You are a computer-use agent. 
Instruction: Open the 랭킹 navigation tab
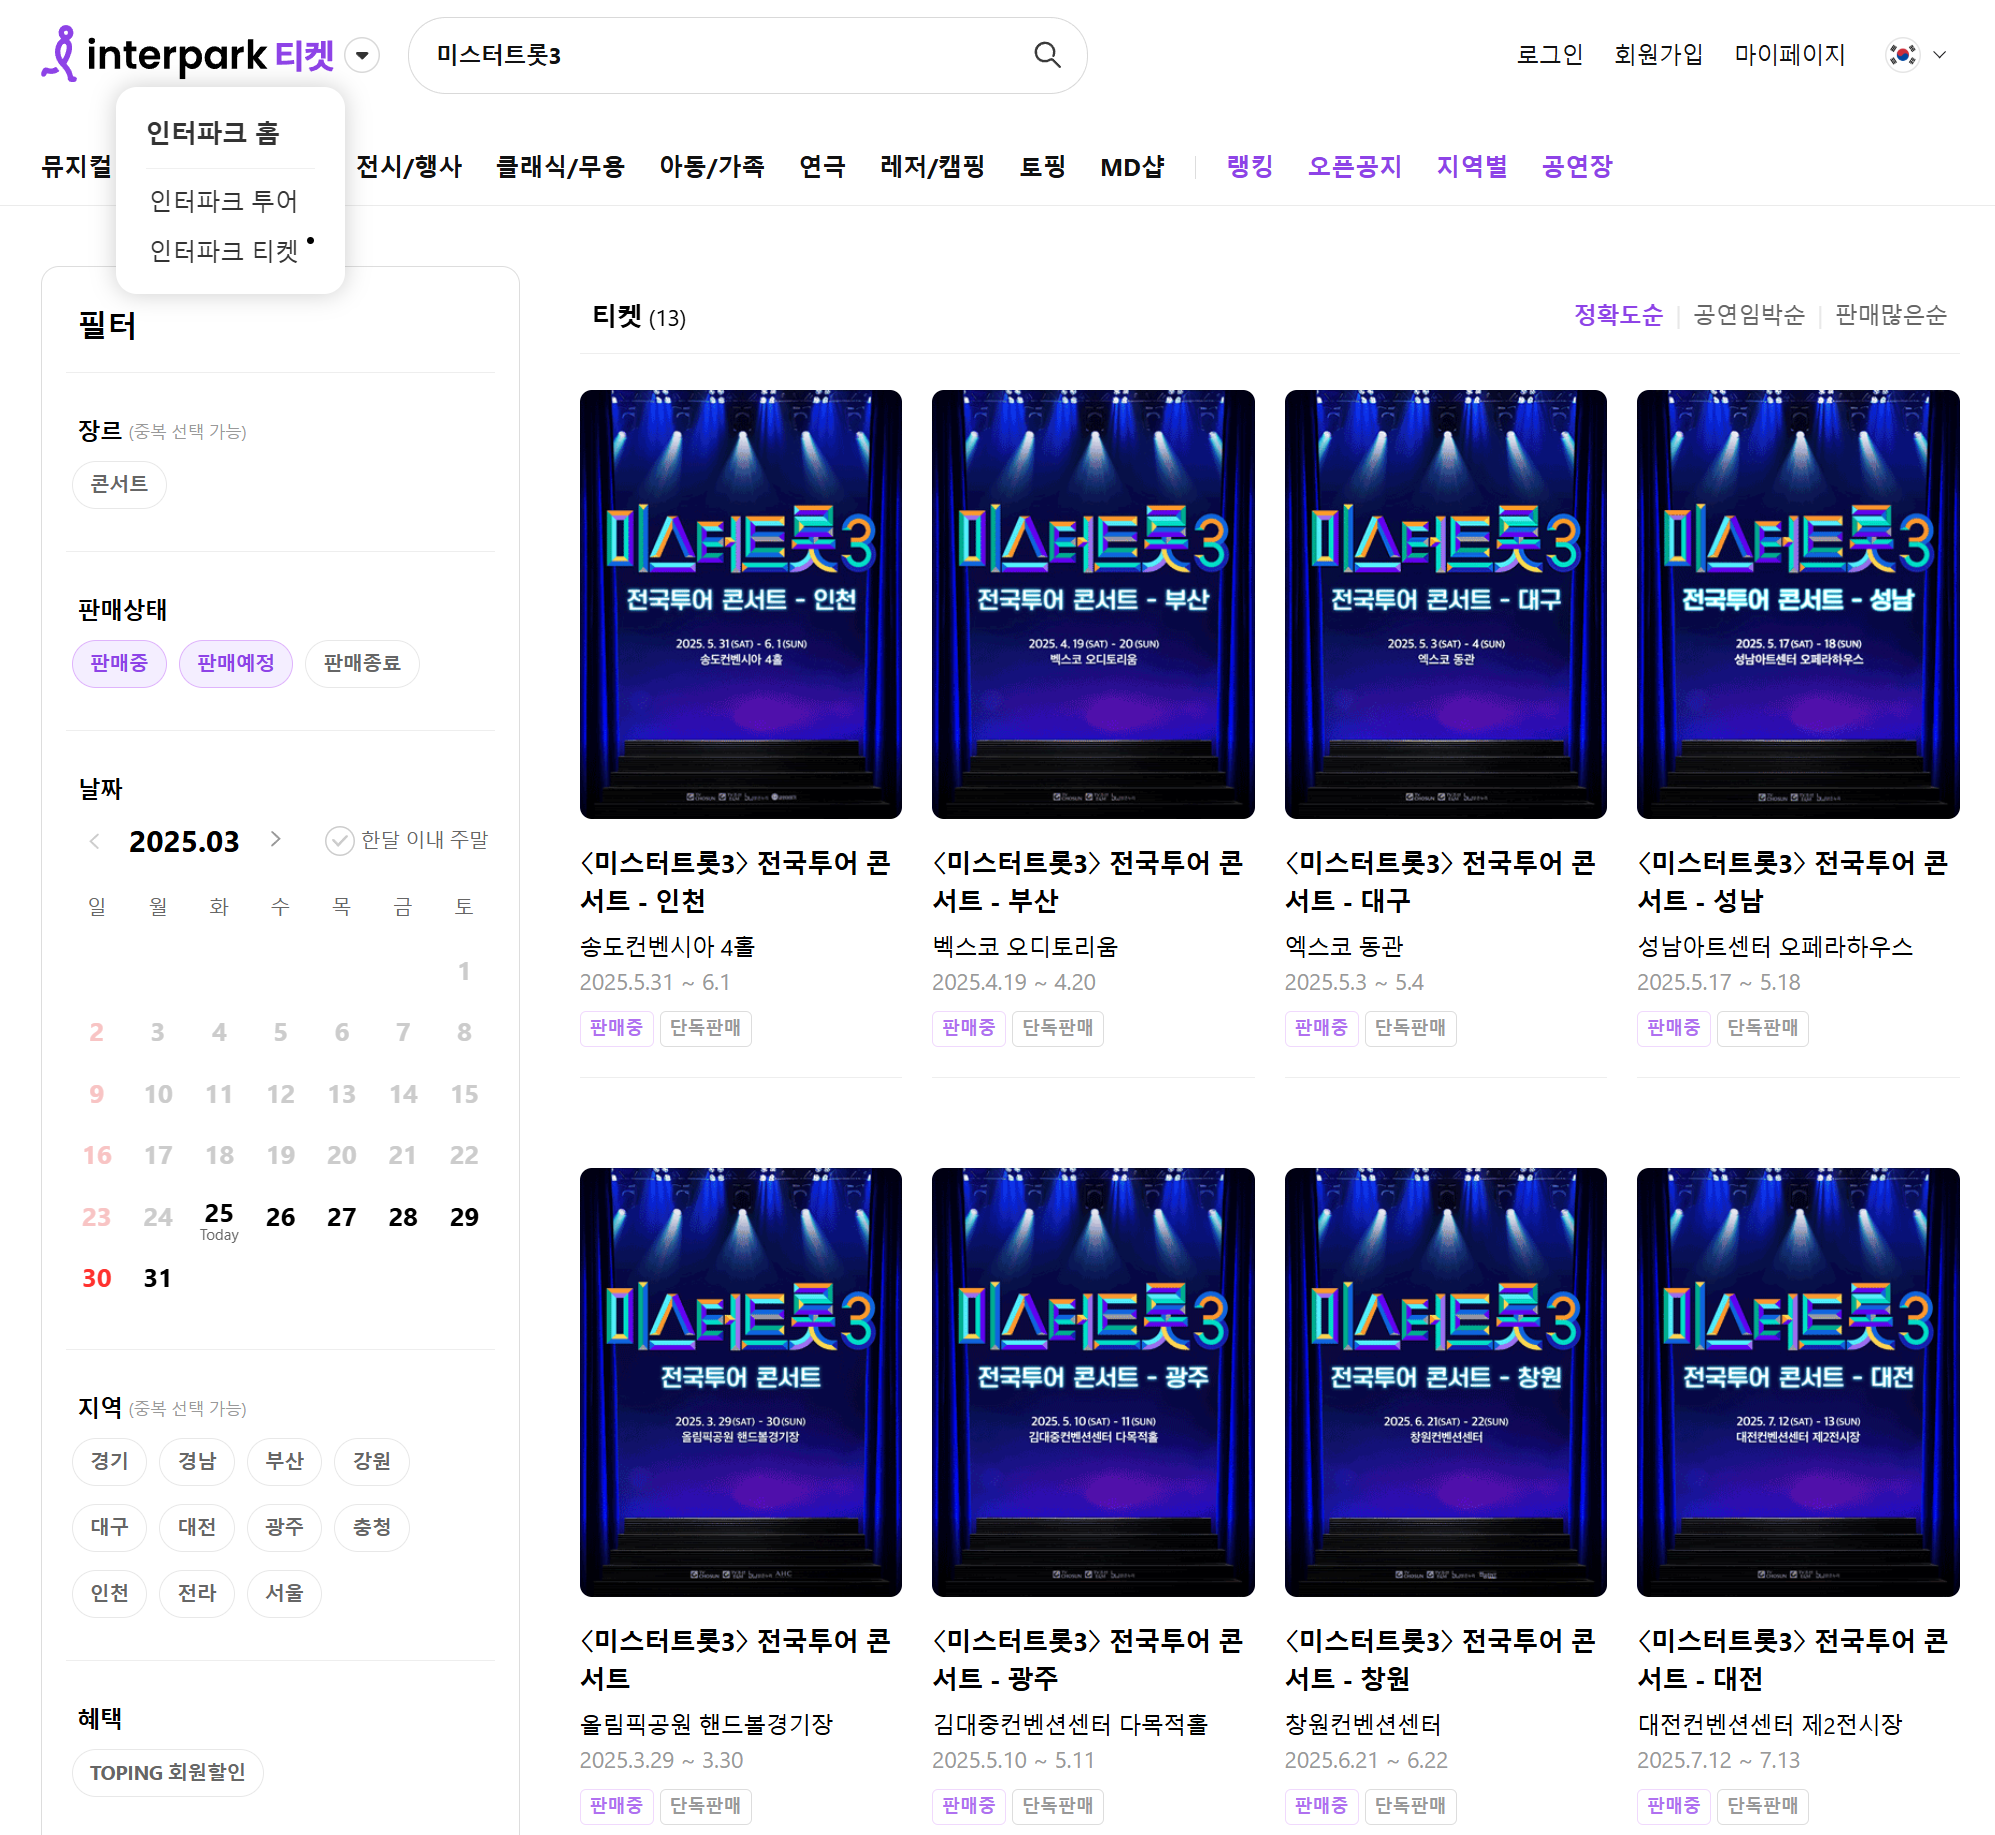[x=1249, y=166]
